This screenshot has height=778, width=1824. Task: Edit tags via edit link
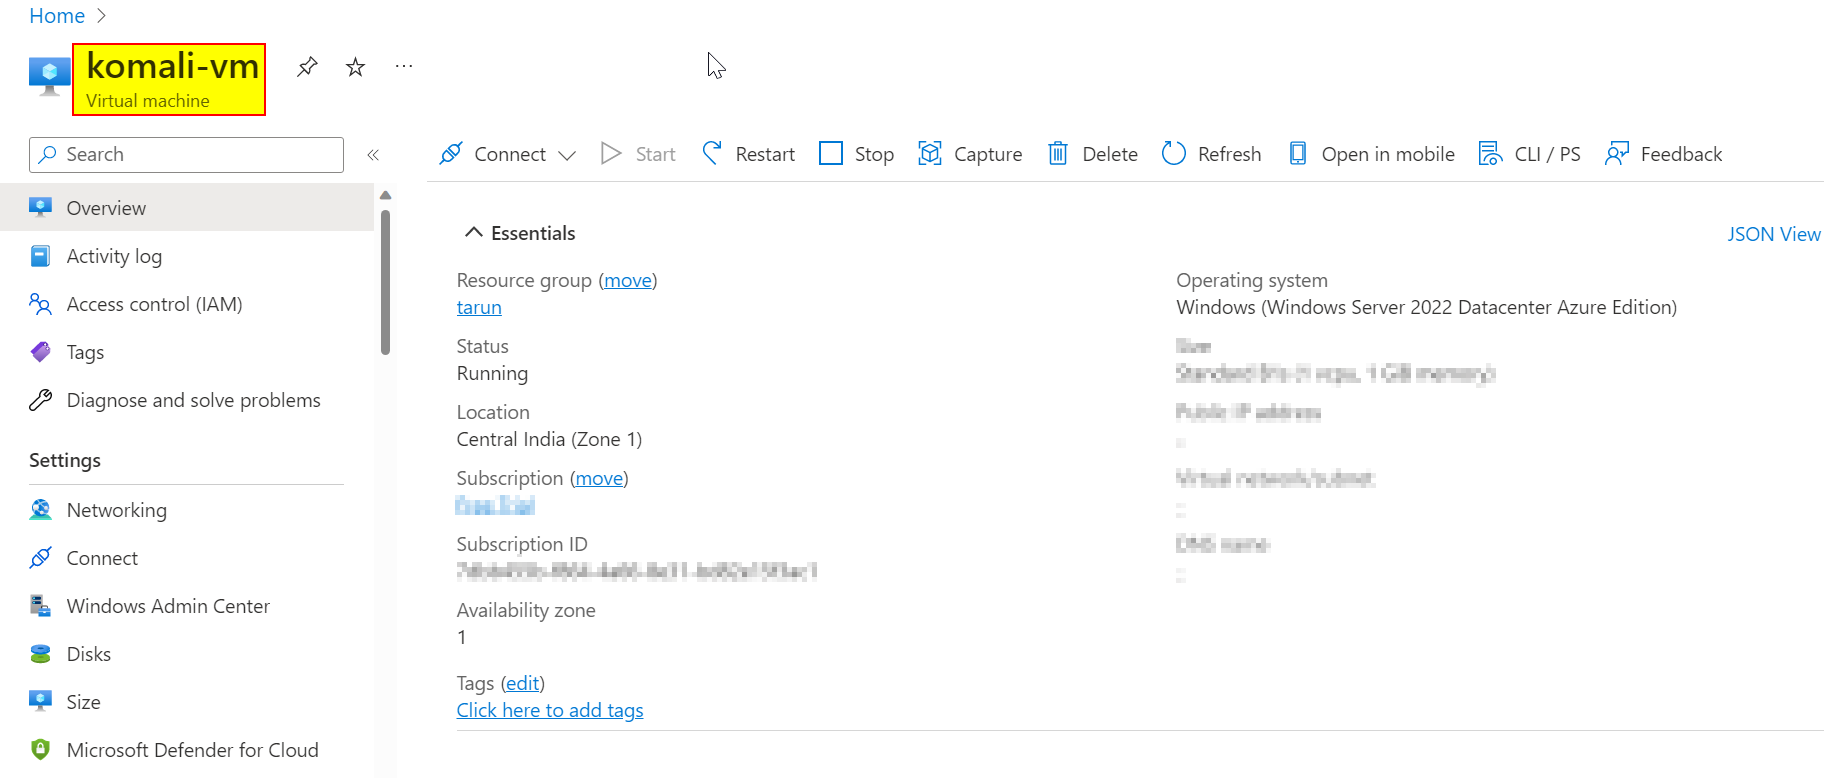click(523, 684)
